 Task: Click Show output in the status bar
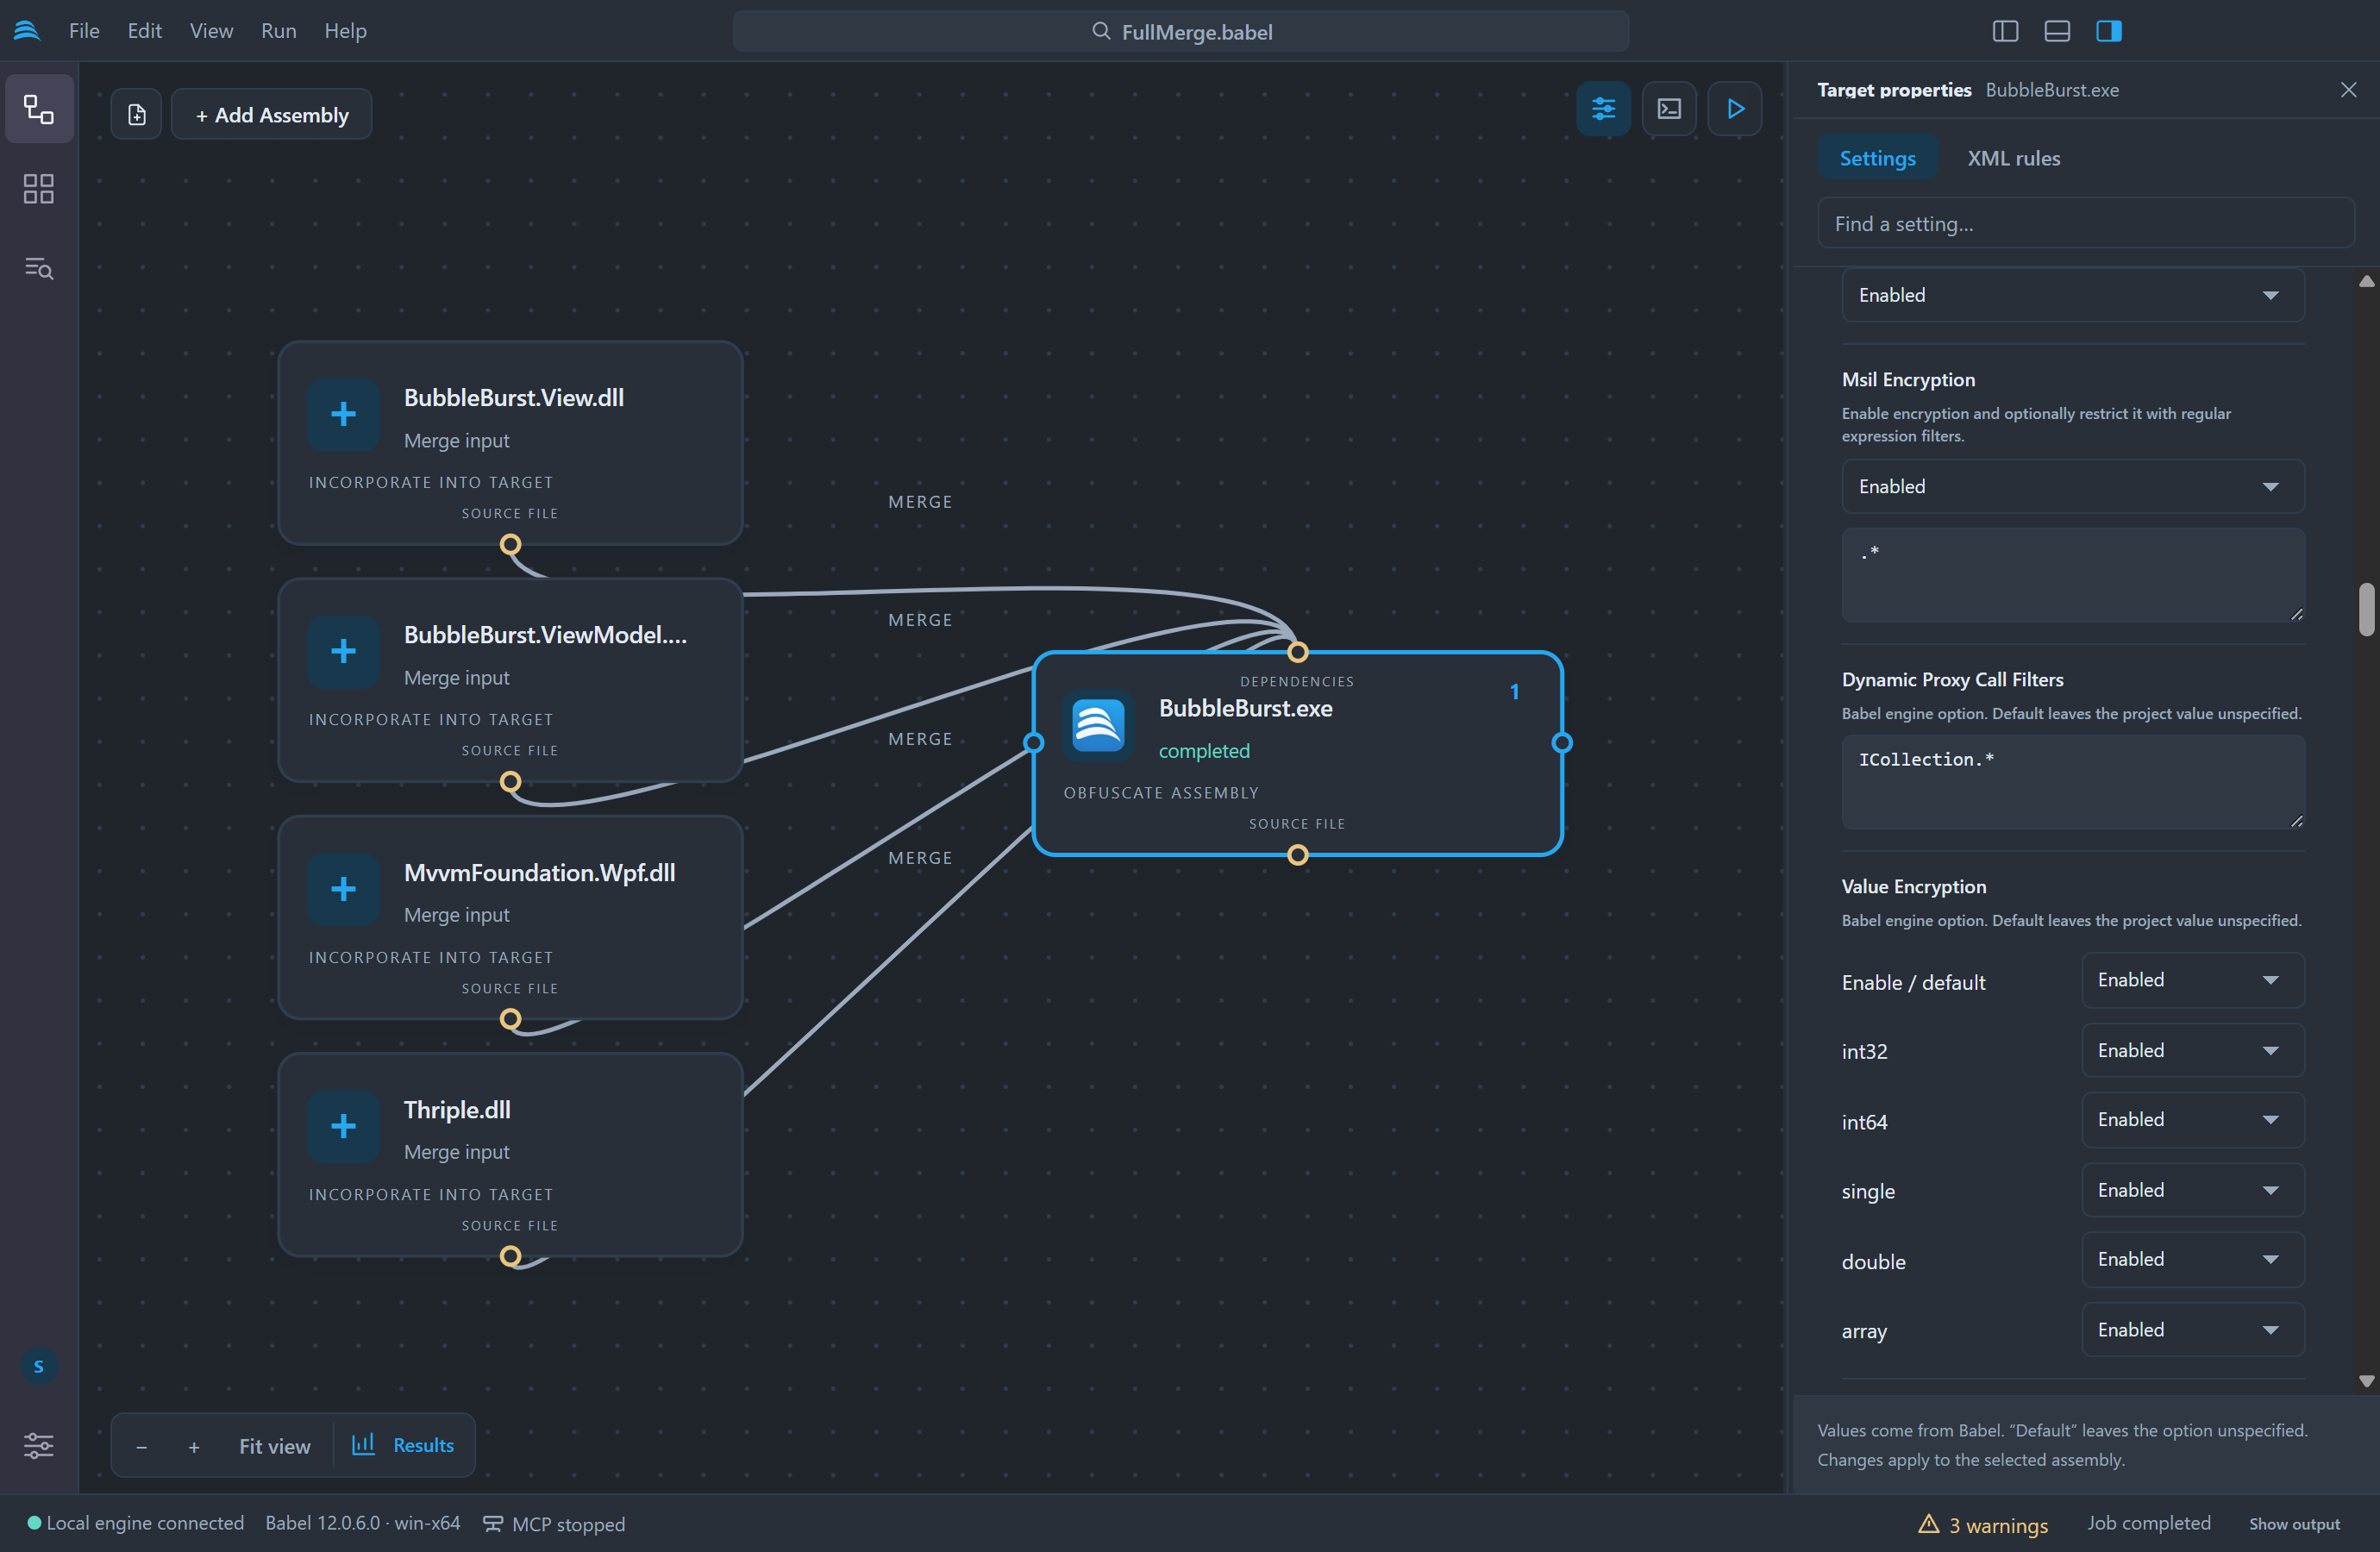pyautogui.click(x=2294, y=1524)
